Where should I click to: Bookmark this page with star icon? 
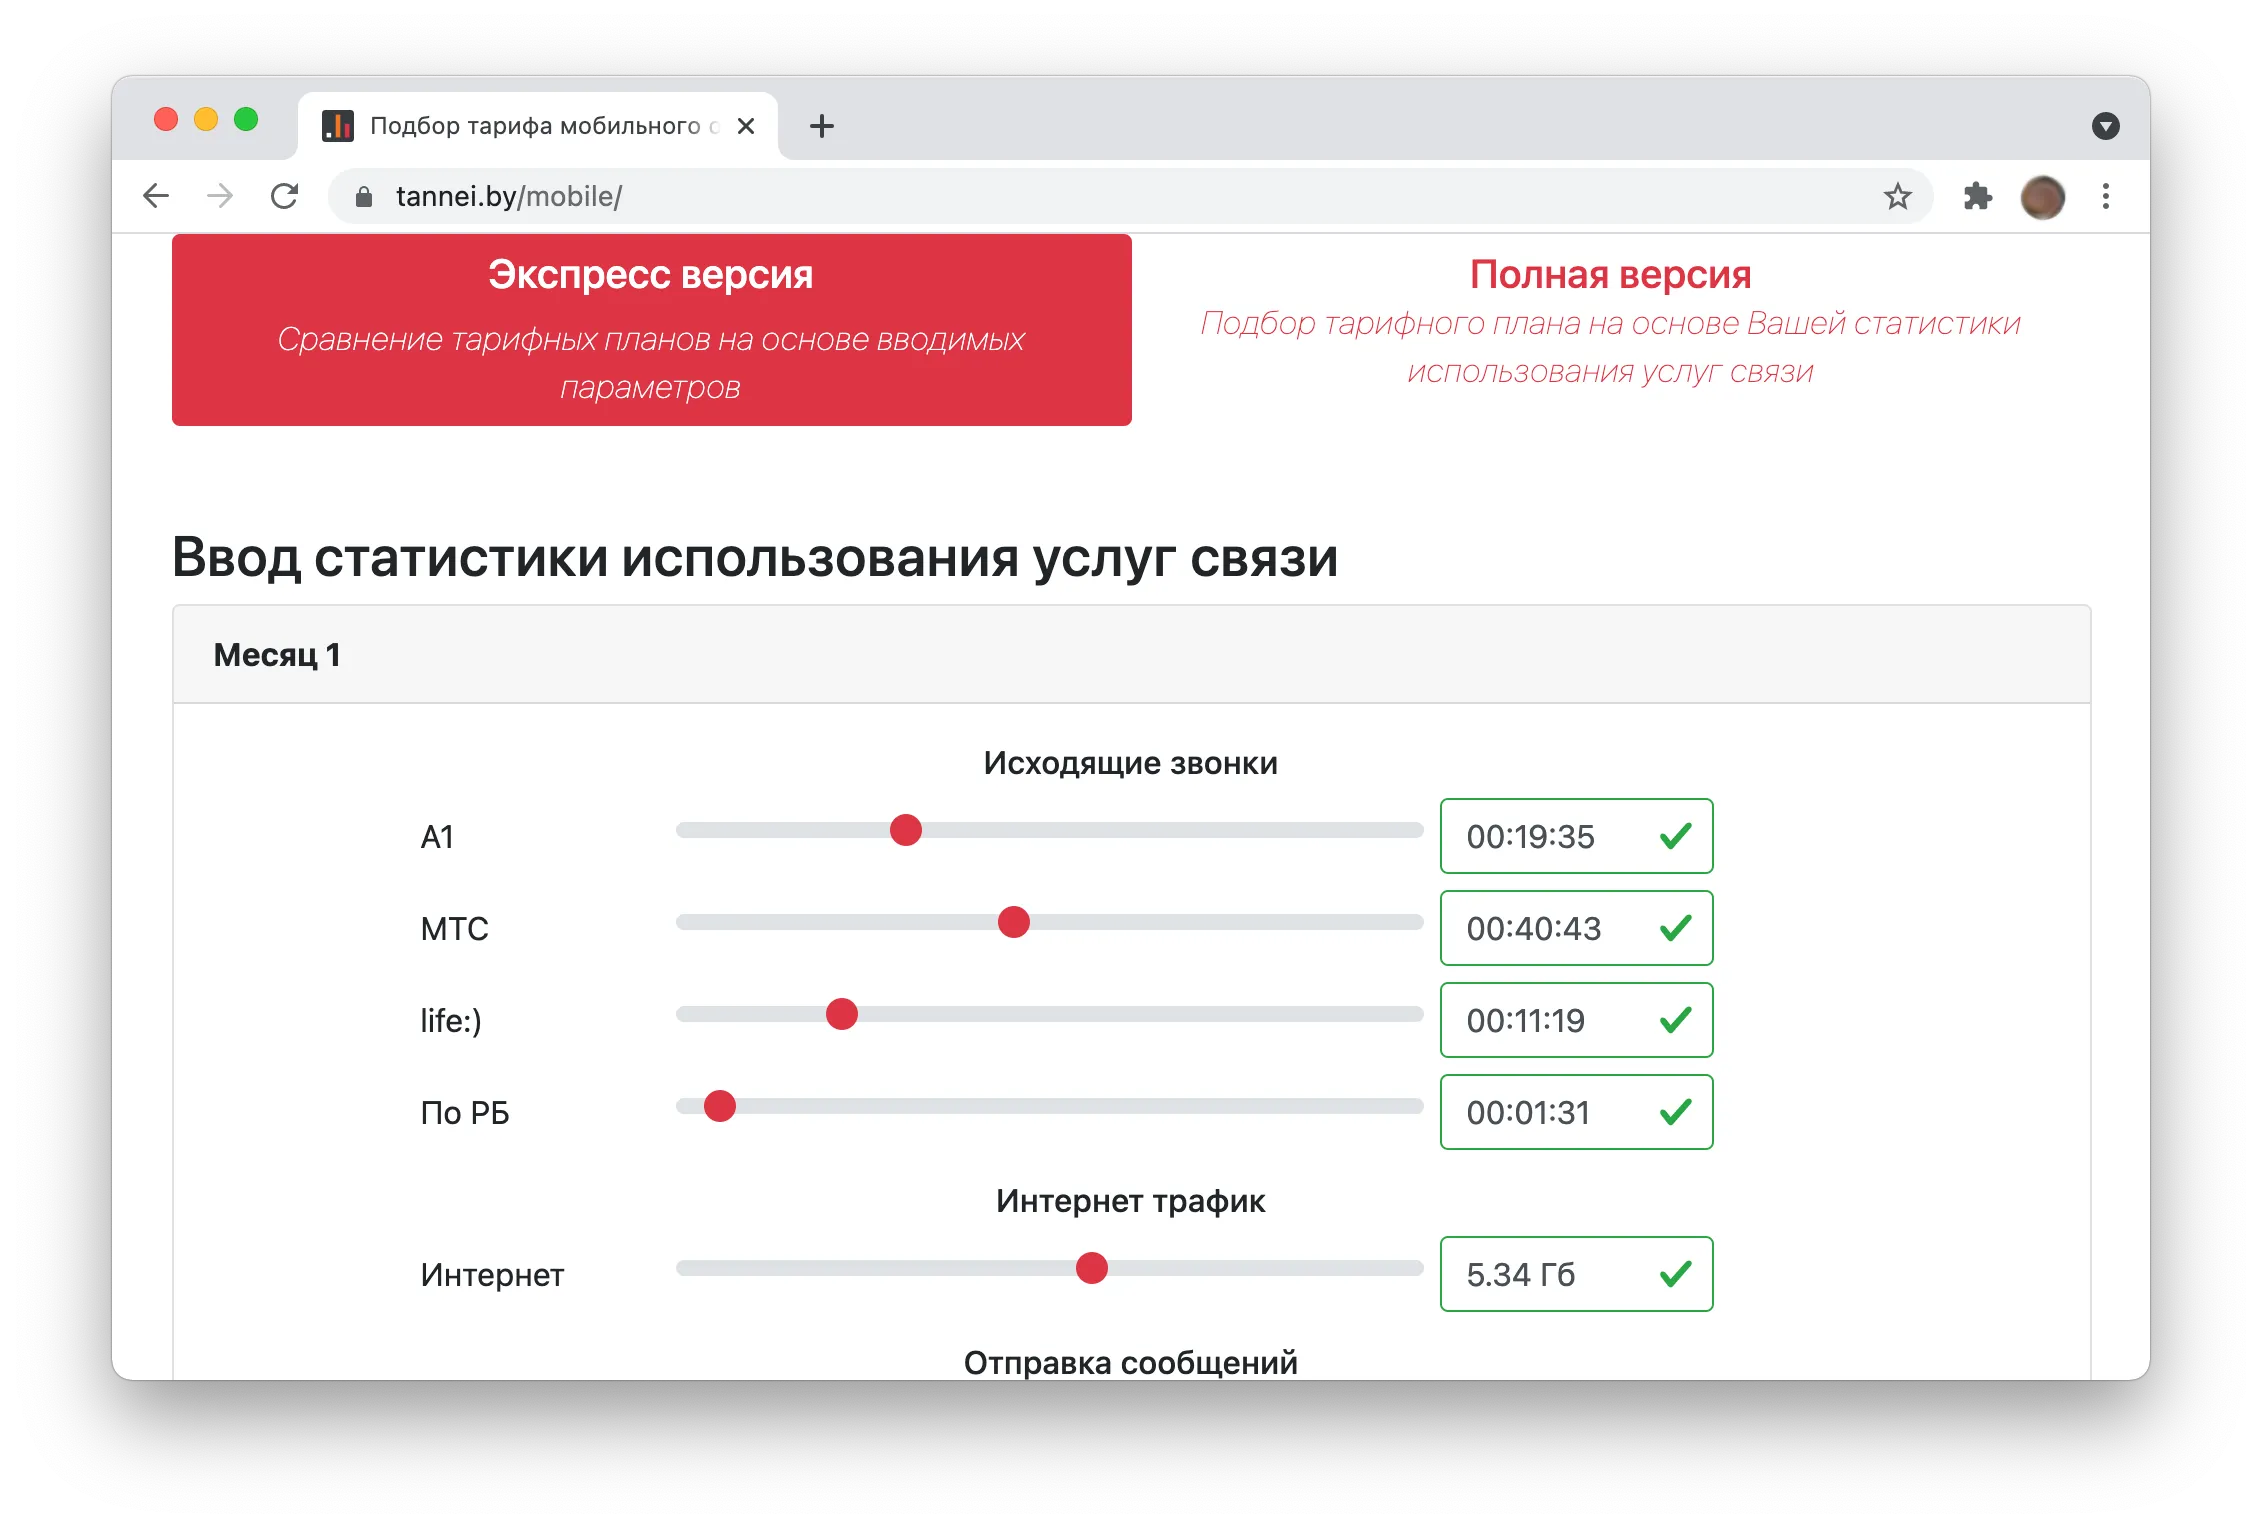click(1897, 196)
